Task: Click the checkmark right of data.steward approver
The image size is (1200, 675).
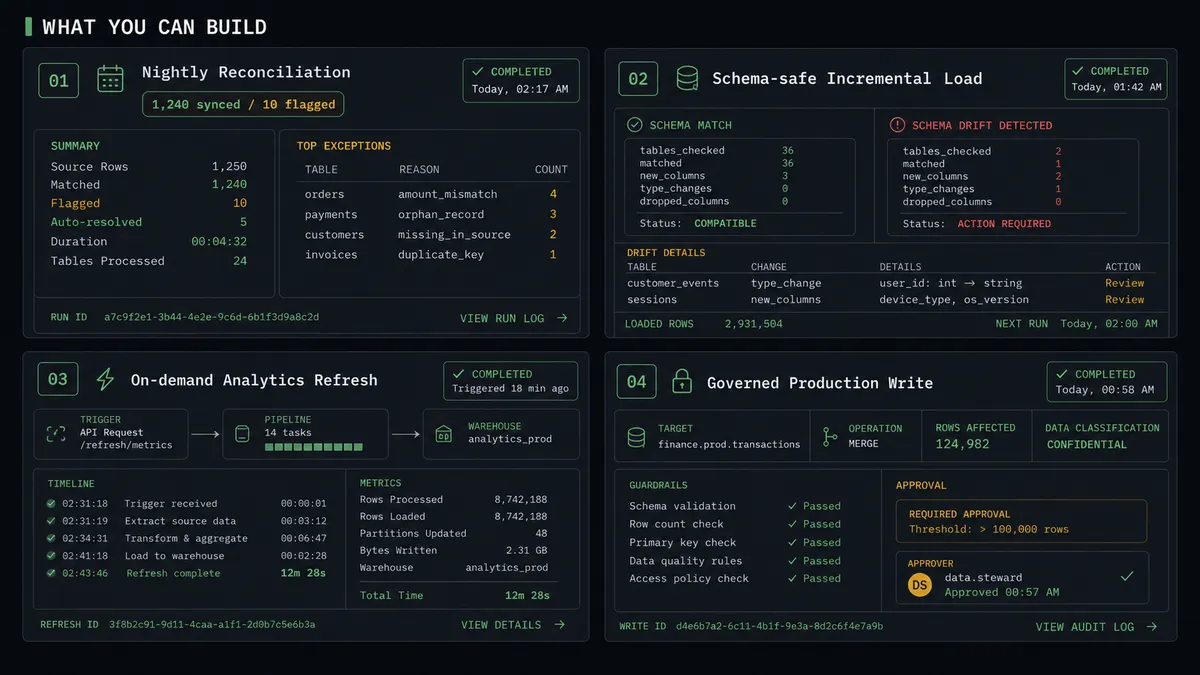Action: pos(1127,577)
